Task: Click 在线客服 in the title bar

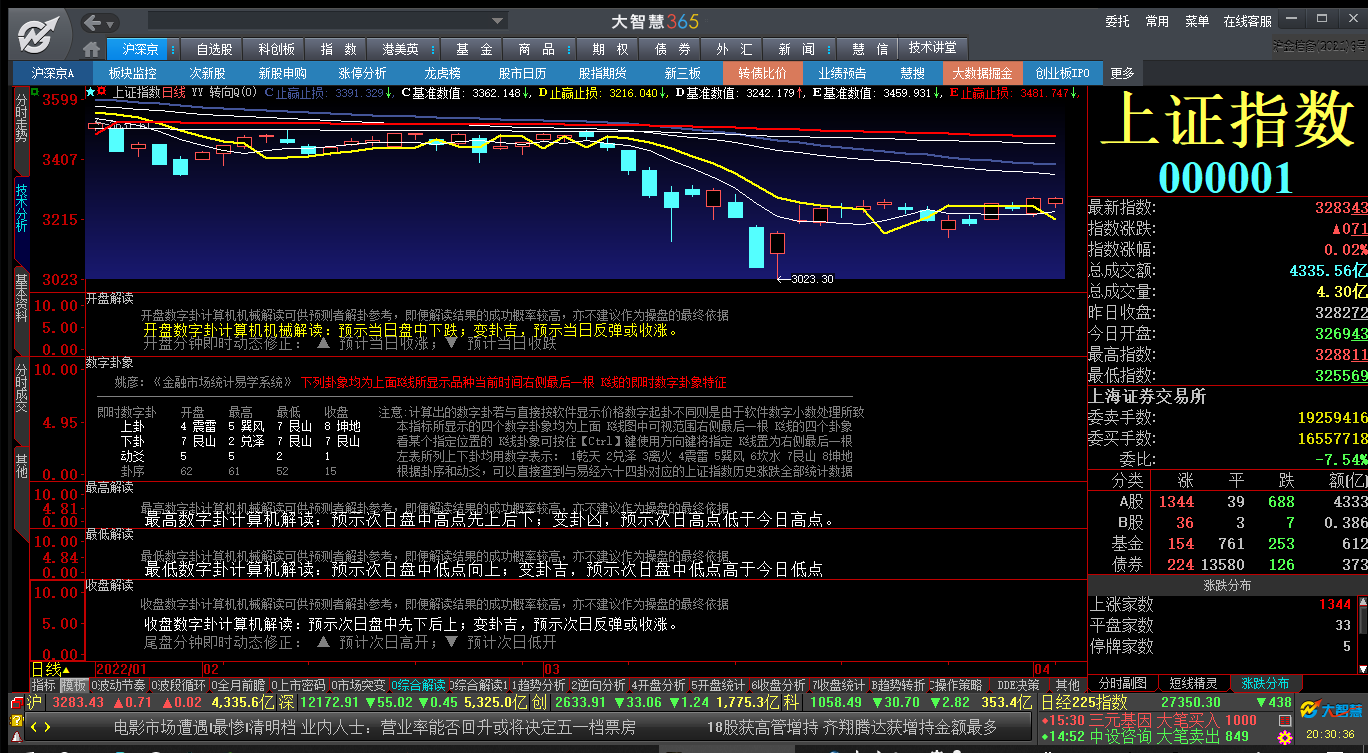Action: 1248,21
